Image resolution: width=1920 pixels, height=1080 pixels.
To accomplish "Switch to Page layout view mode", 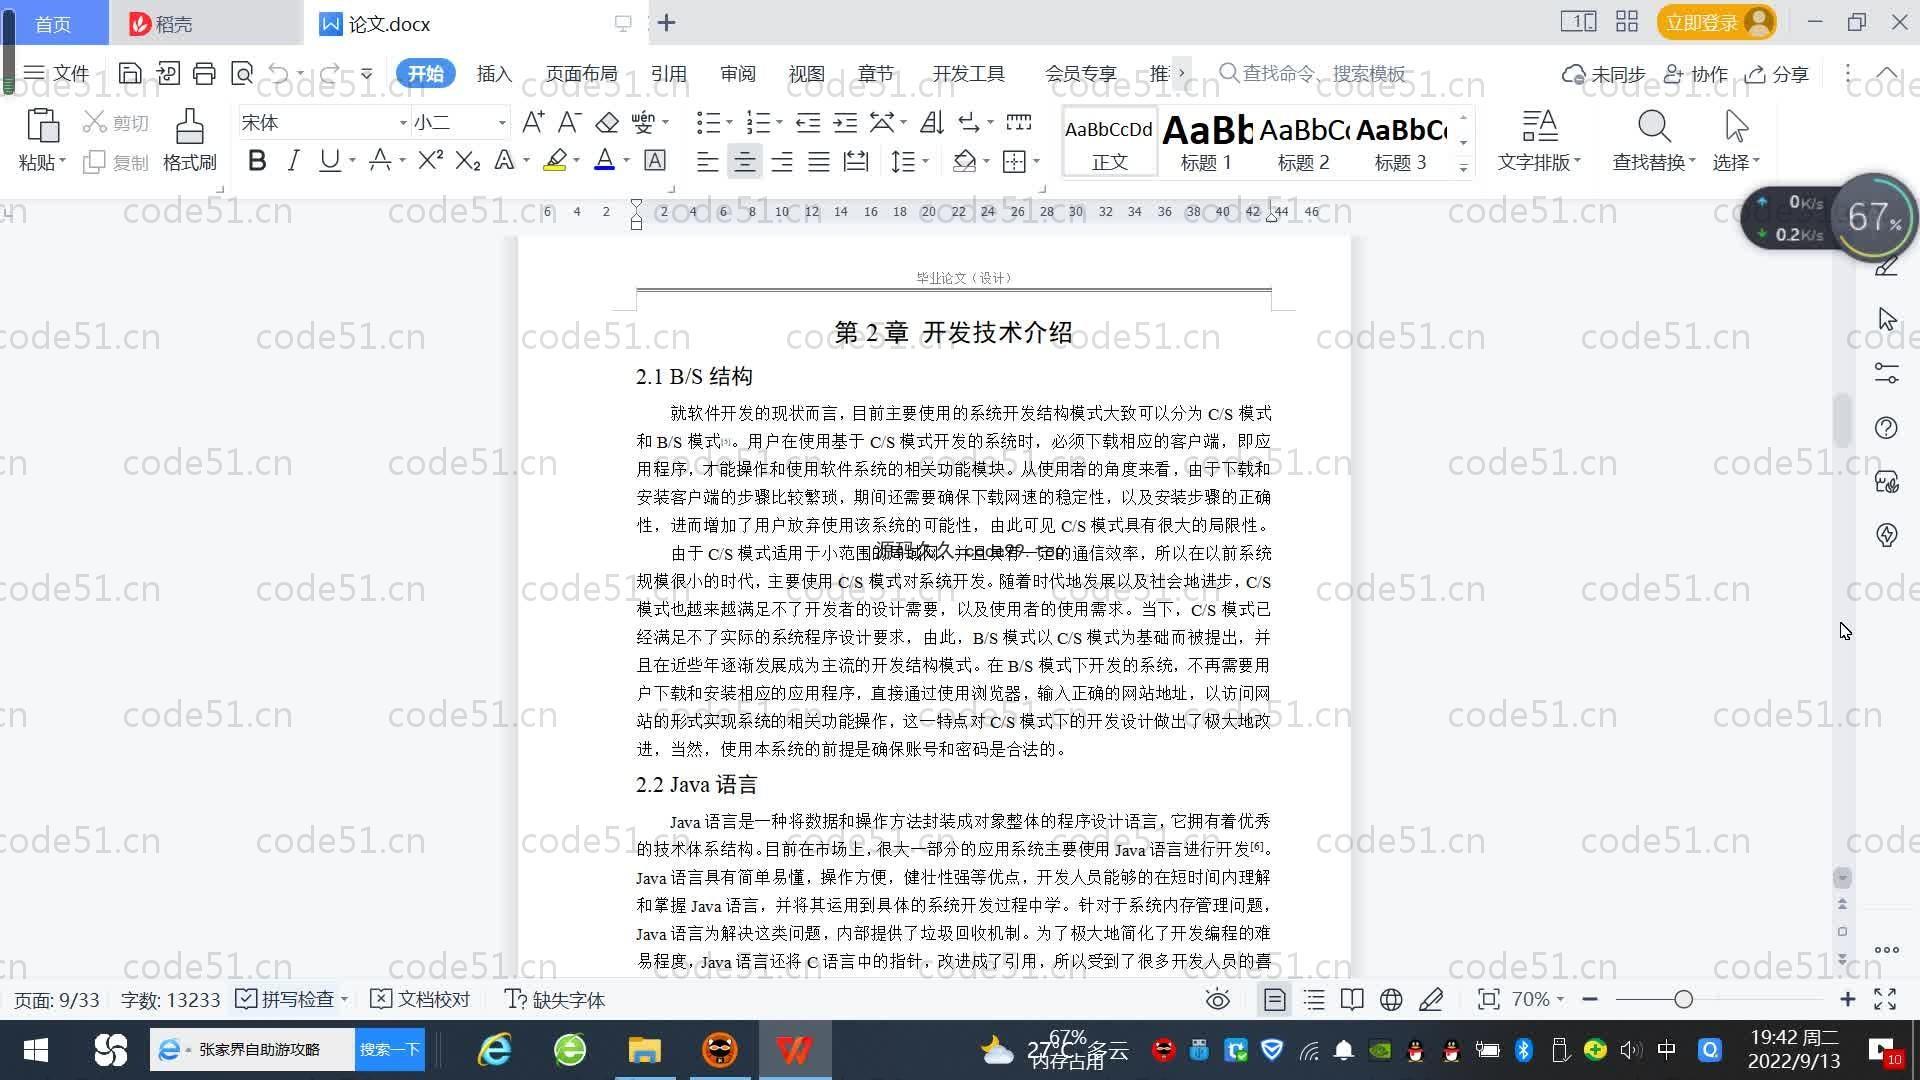I will (x=1274, y=999).
